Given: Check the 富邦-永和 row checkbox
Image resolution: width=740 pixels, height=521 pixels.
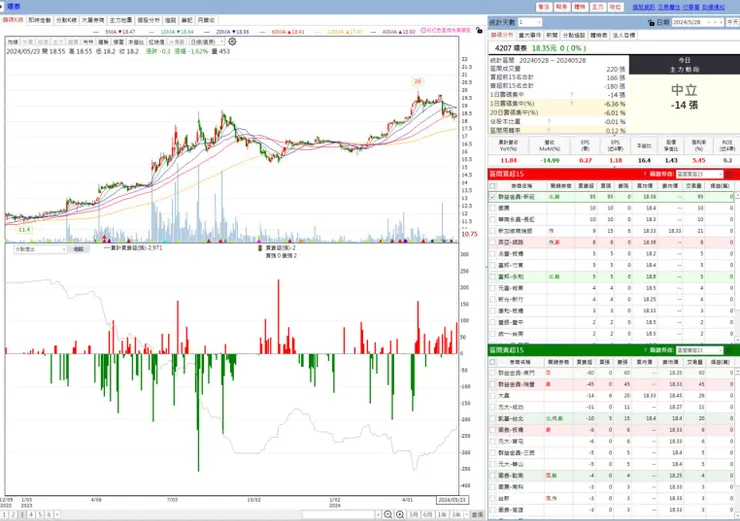Looking at the screenshot, I should 493,277.
